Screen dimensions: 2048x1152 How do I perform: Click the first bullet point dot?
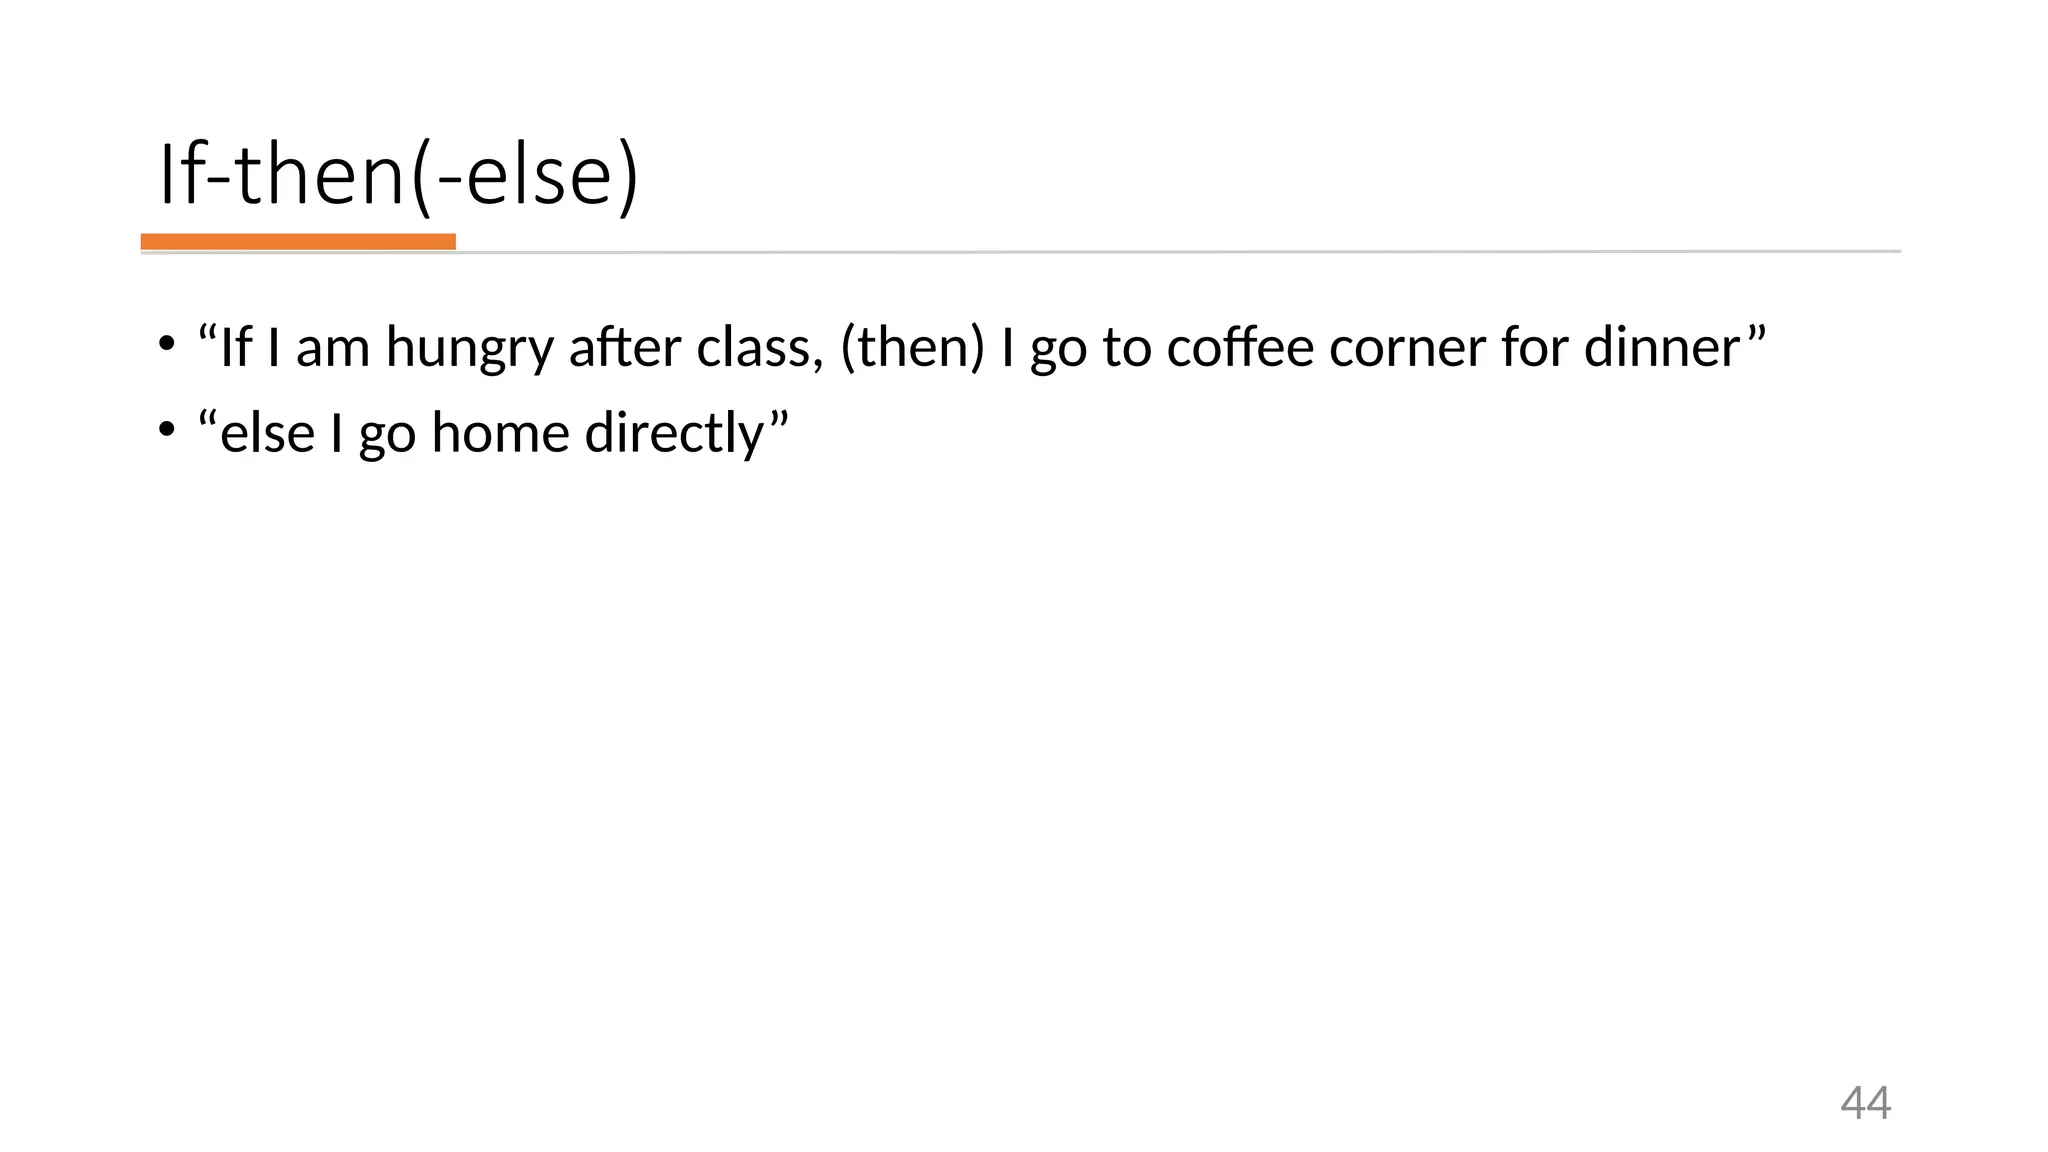click(x=166, y=346)
